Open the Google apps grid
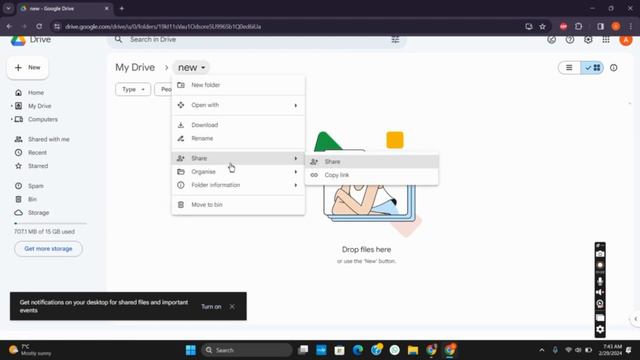 click(x=606, y=40)
